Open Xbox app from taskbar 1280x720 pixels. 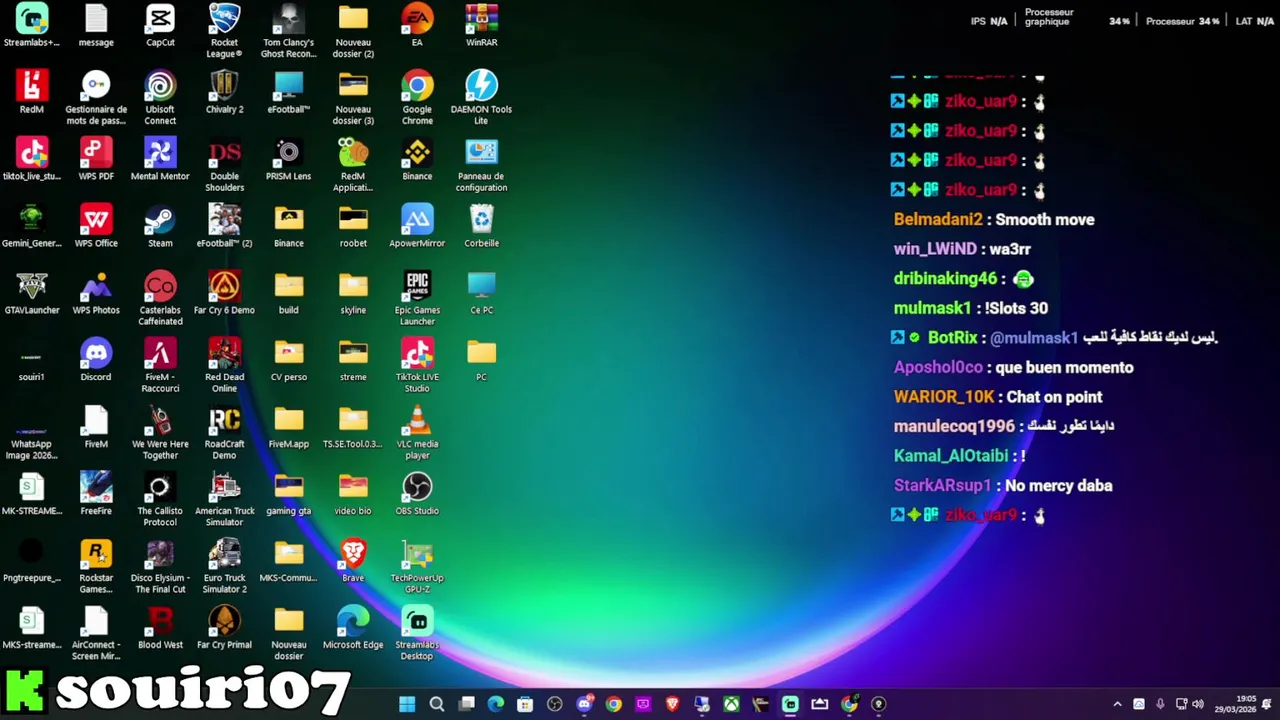(732, 704)
